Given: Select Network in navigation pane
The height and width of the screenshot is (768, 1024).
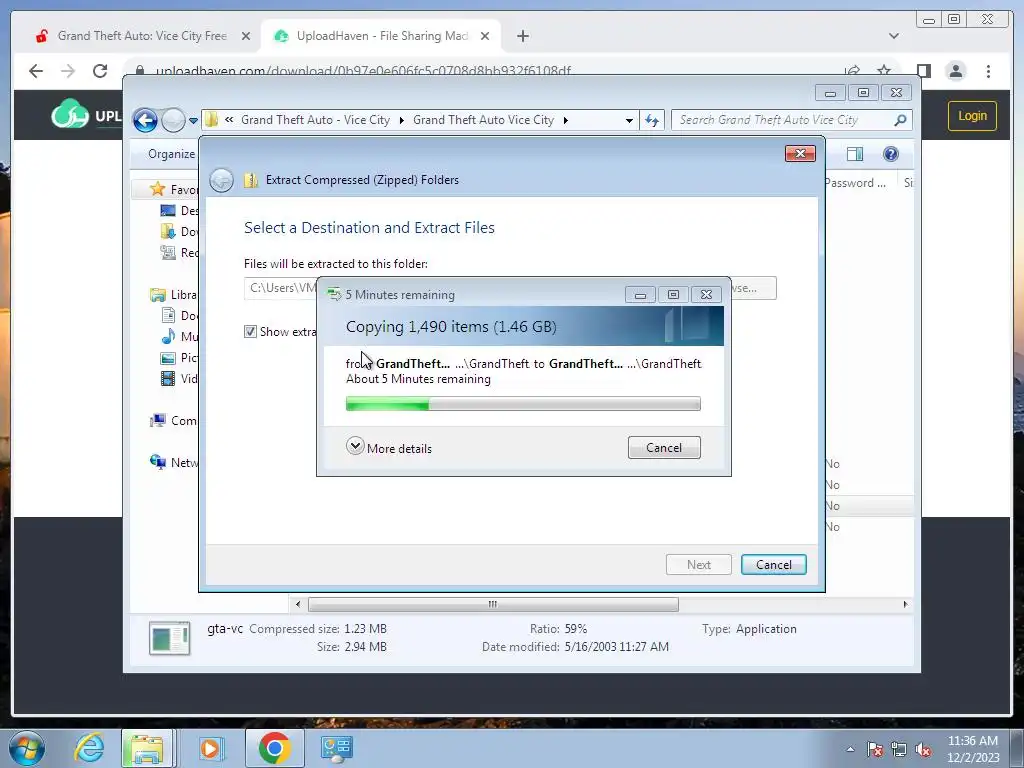Looking at the screenshot, I should point(174,462).
